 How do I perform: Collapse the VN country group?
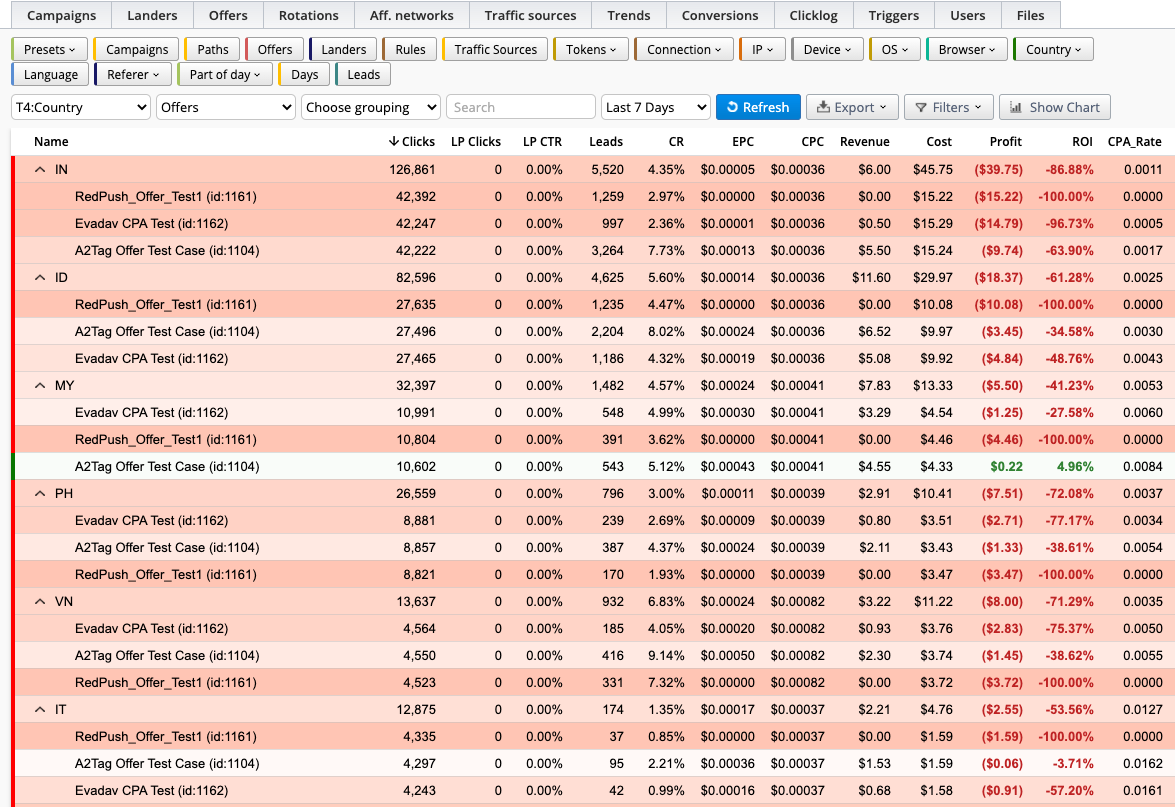coord(40,602)
